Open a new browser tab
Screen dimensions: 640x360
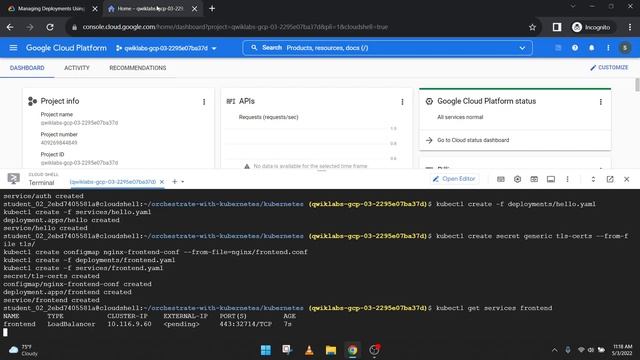tap(212, 8)
